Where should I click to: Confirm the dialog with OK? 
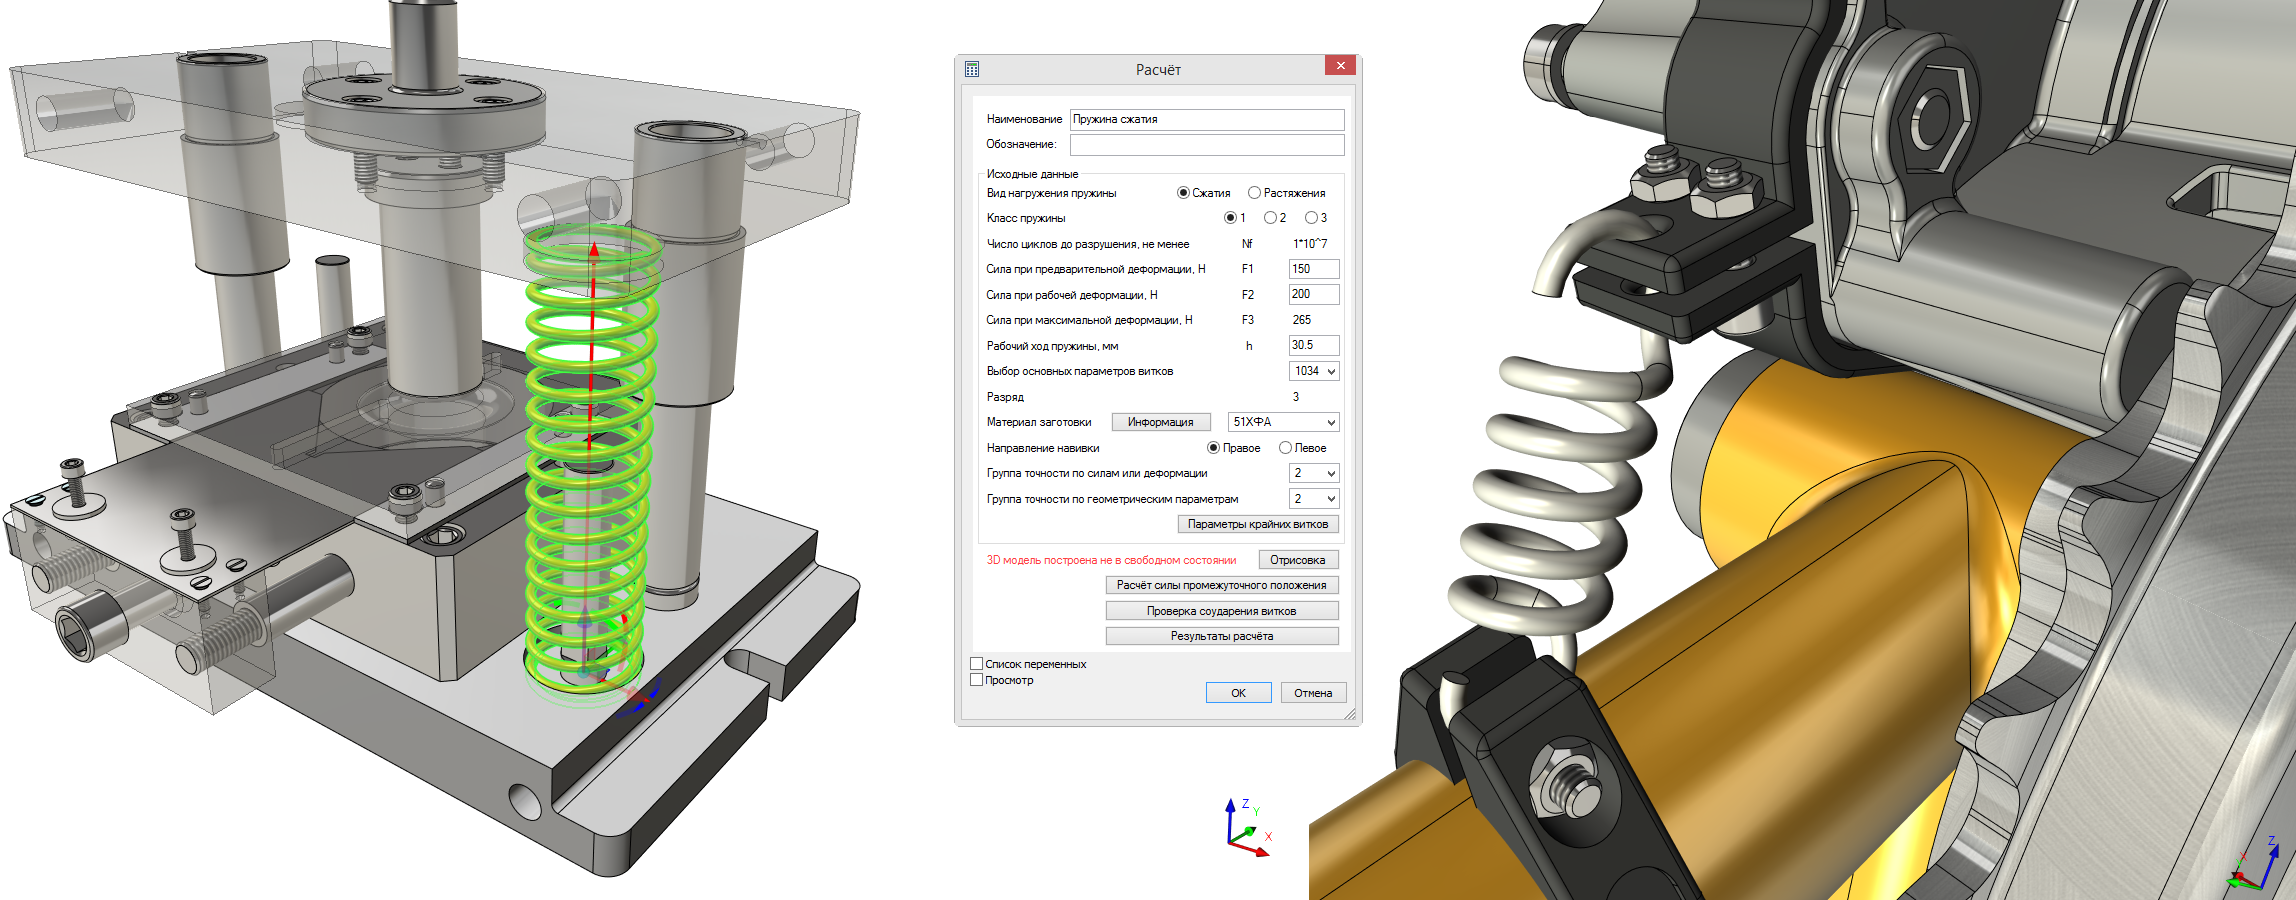pyautogui.click(x=1238, y=693)
